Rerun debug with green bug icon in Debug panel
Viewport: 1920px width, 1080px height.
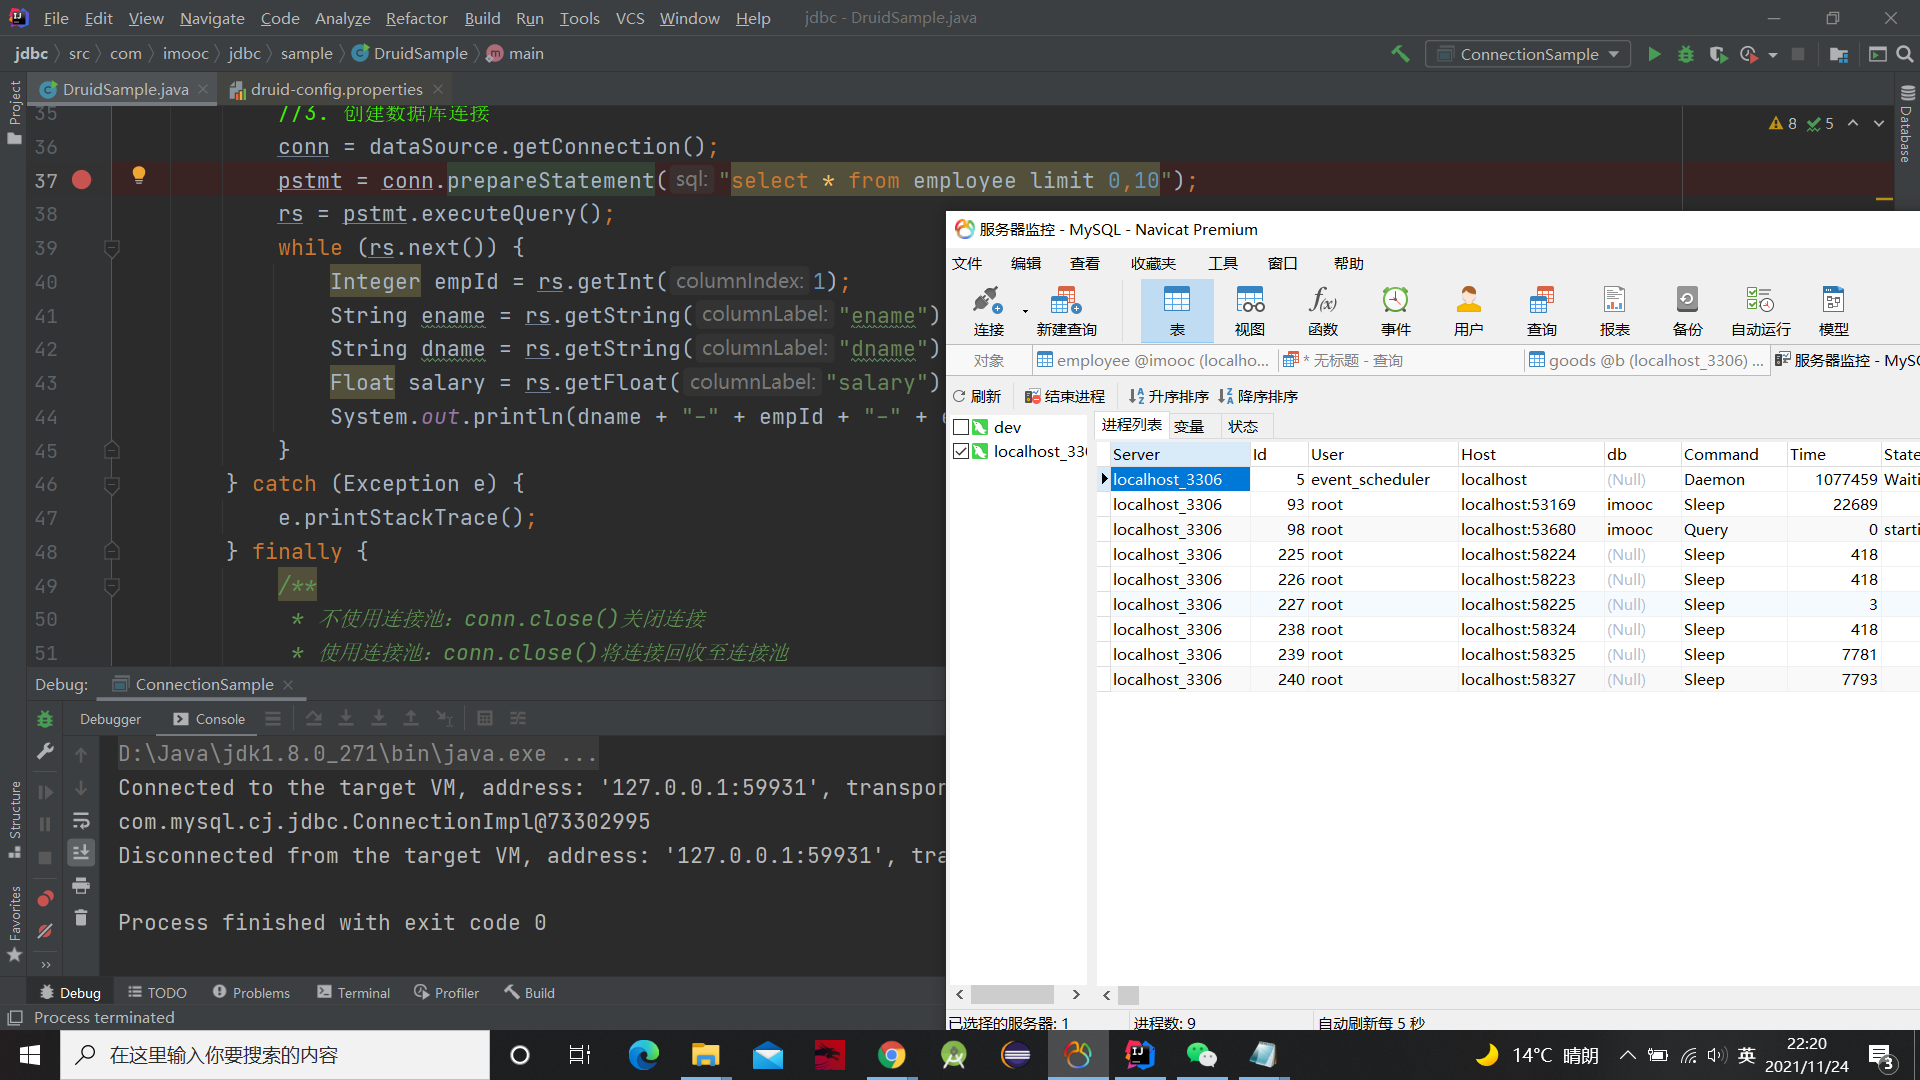pos(45,719)
